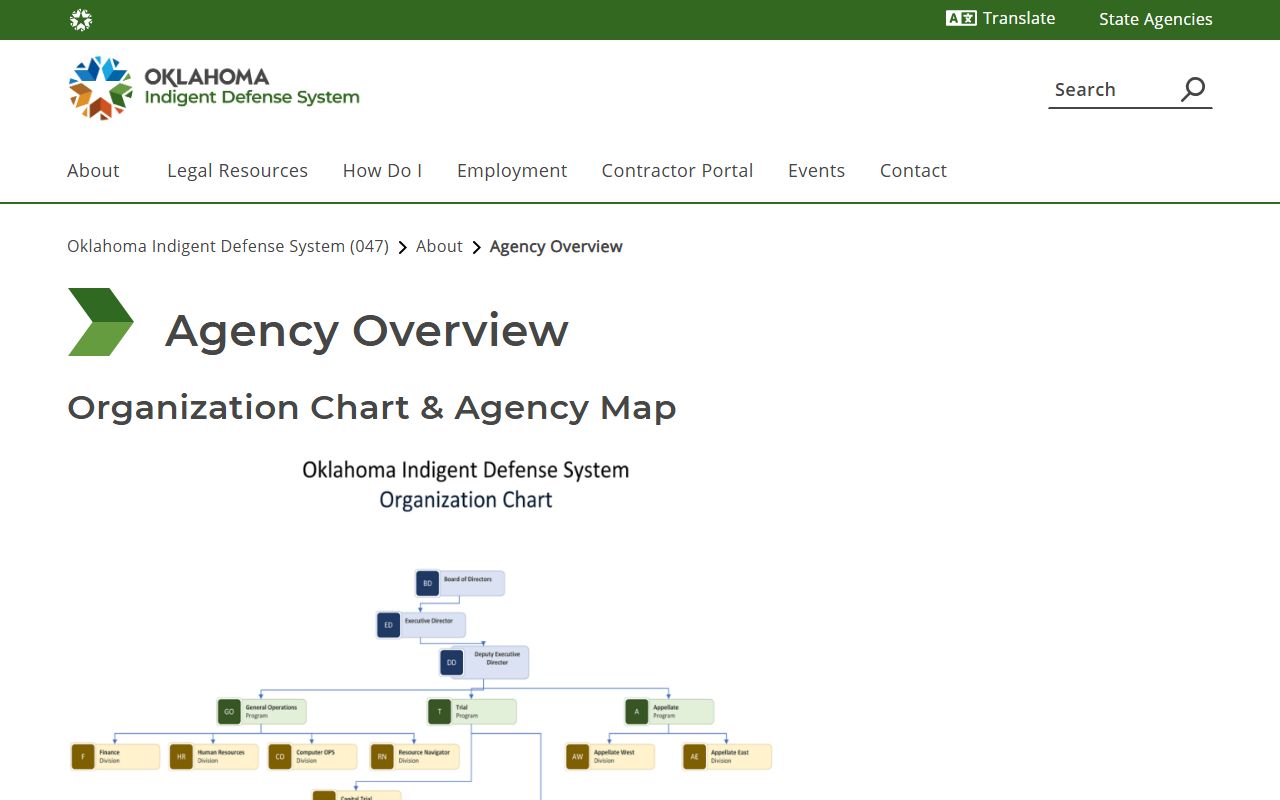Click the organization chart title text
Screen dimensions: 1280x800
(466, 485)
